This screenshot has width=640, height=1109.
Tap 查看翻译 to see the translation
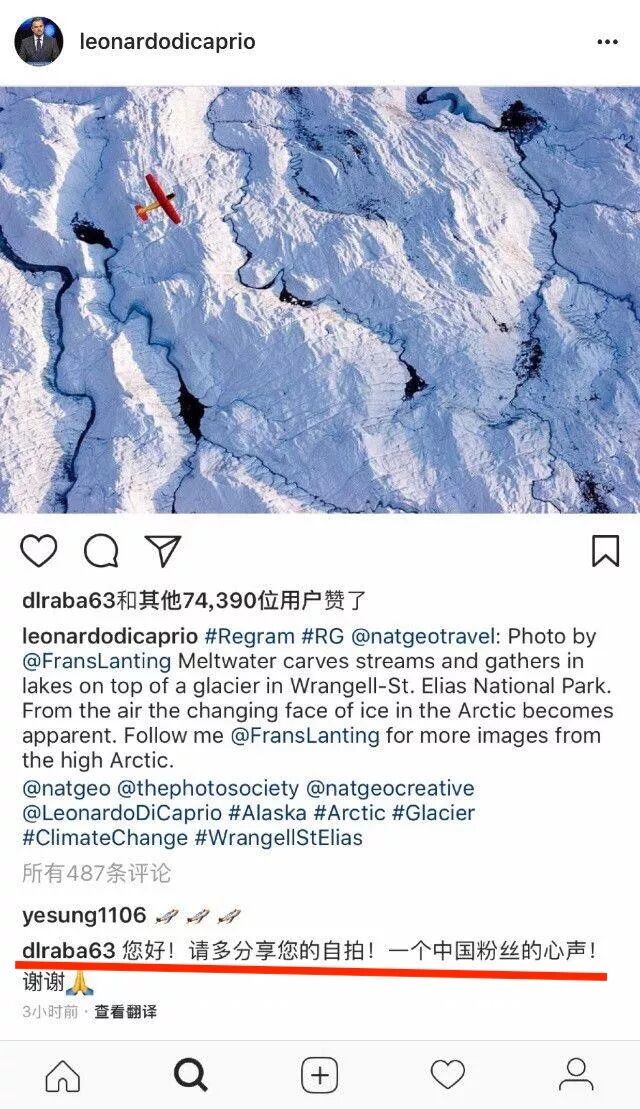(x=126, y=1012)
